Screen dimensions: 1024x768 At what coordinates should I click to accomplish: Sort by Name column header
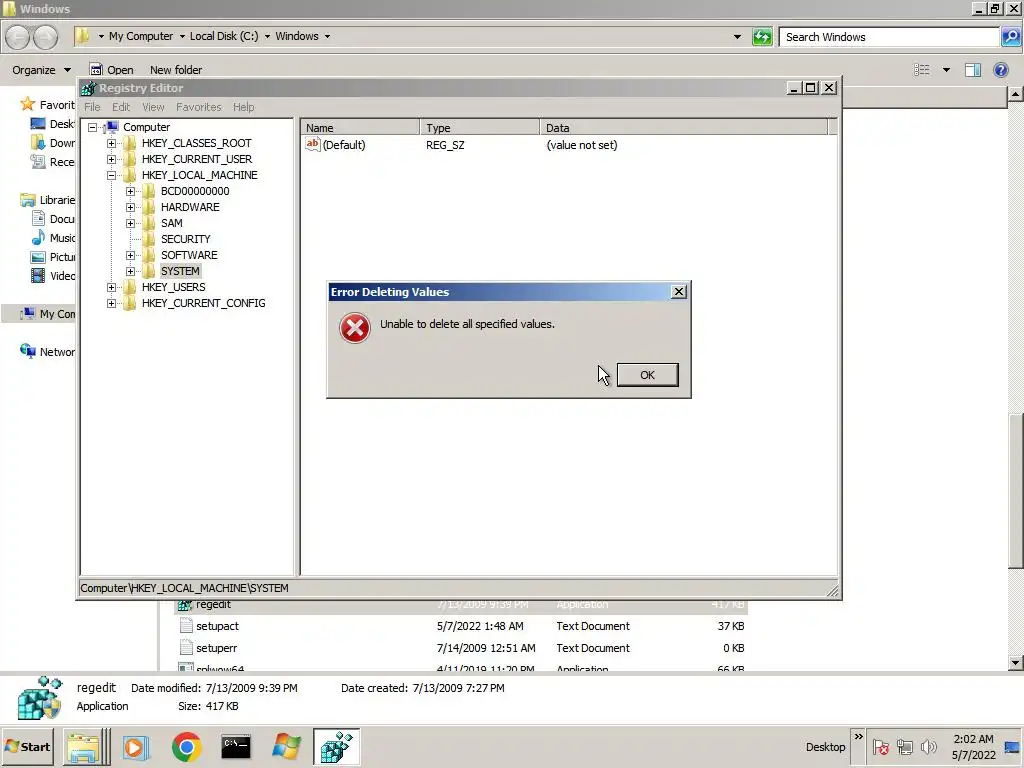pos(360,128)
